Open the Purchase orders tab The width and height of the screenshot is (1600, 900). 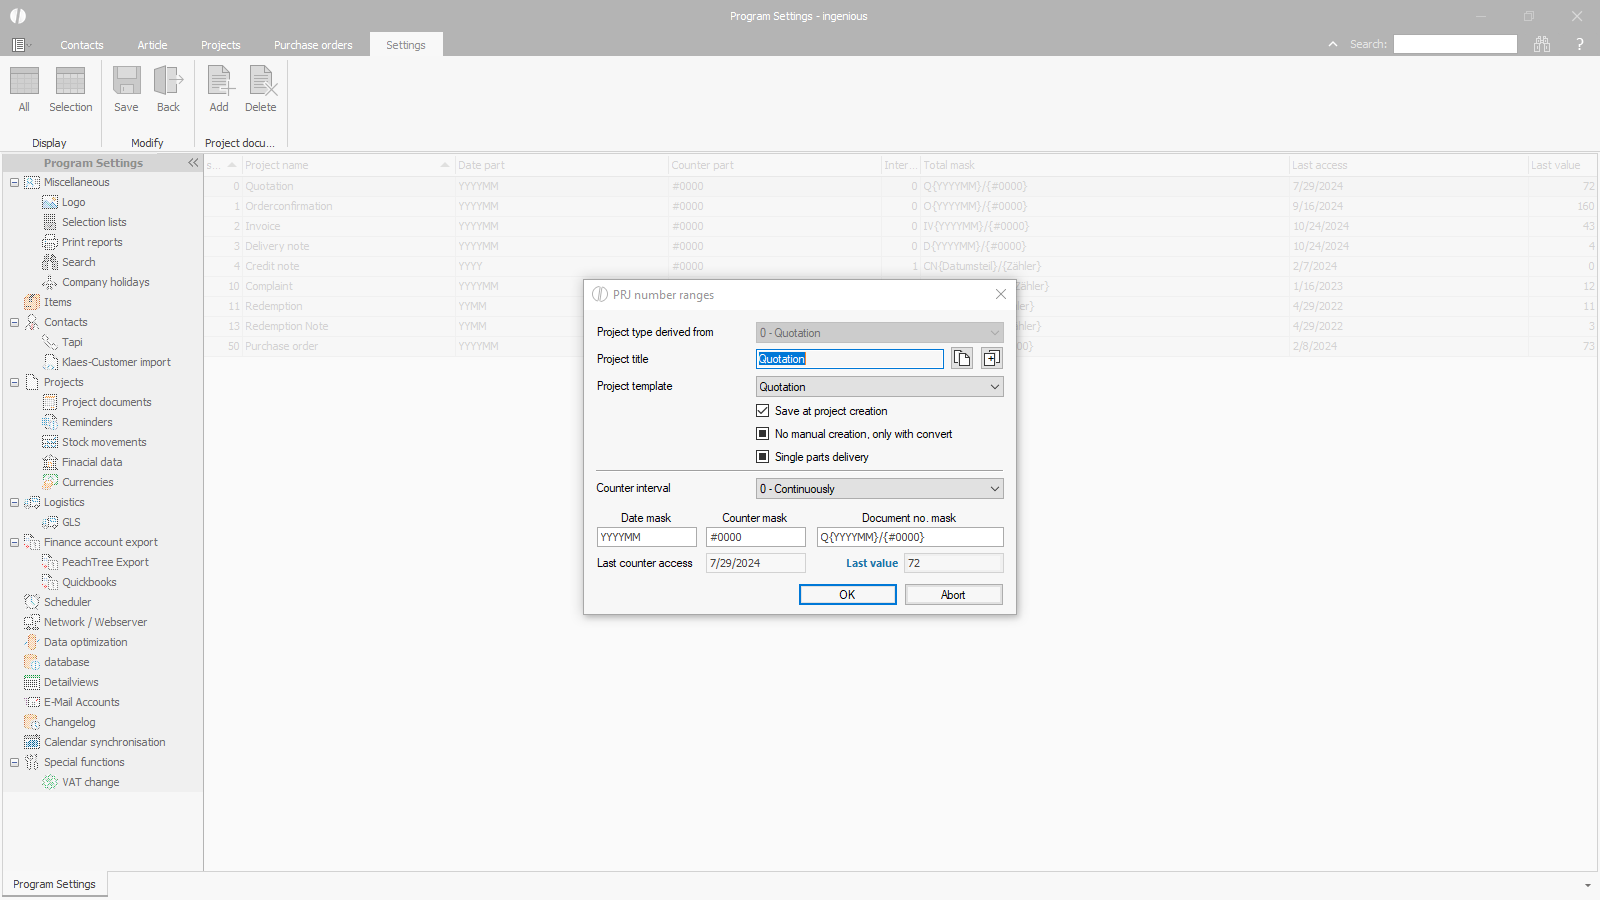coord(313,45)
